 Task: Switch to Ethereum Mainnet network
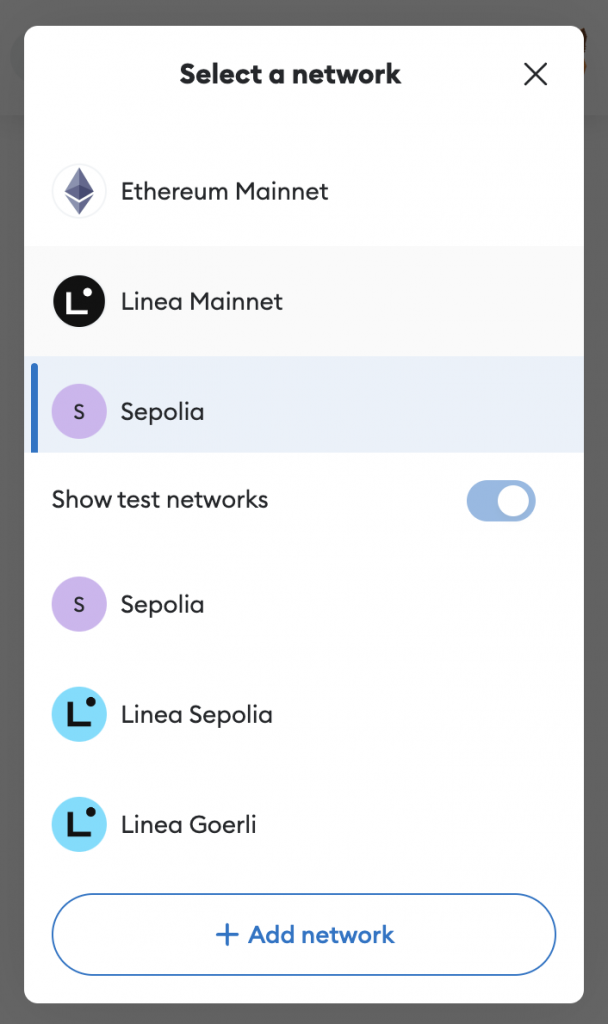pyautogui.click(x=224, y=191)
